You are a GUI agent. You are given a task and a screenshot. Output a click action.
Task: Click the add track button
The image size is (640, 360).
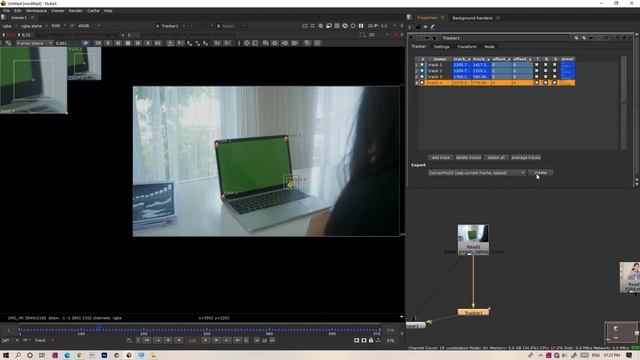(x=441, y=158)
